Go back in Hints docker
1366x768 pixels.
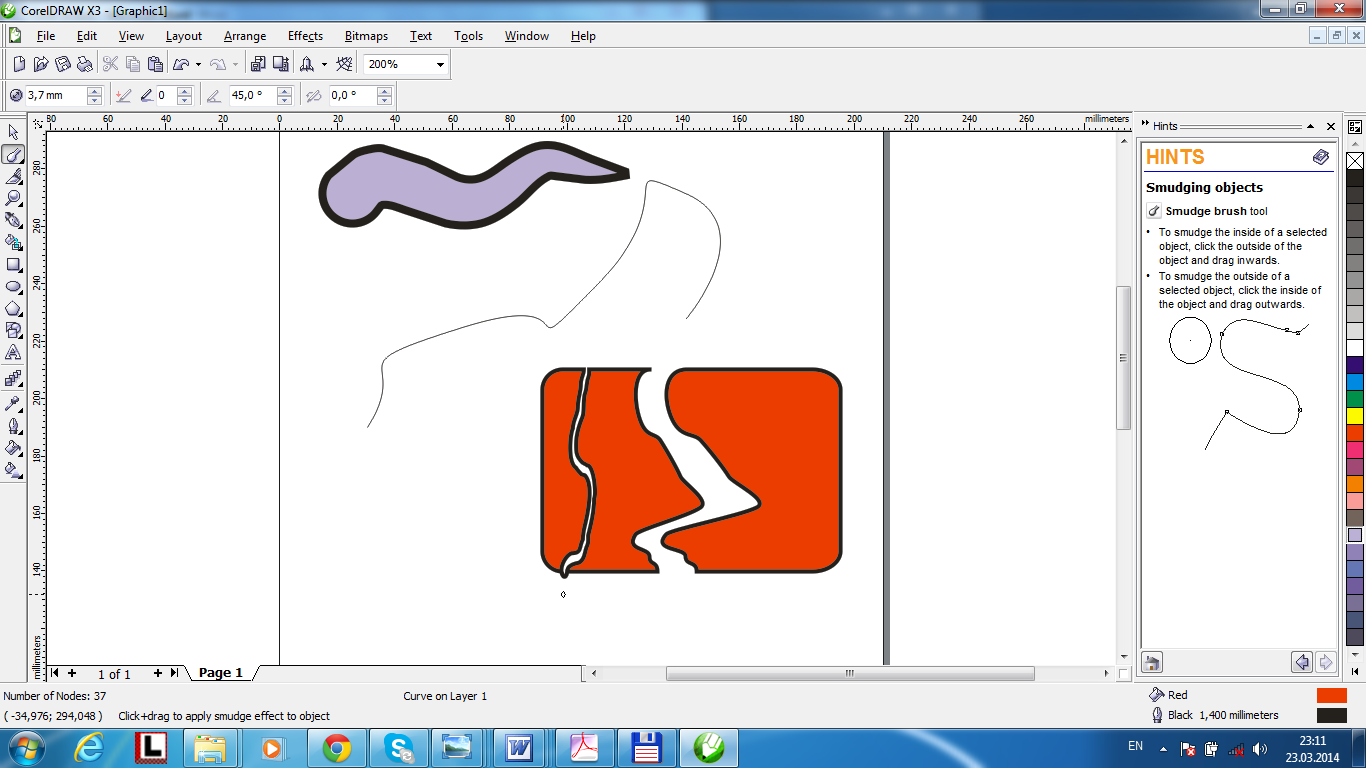coord(1302,662)
